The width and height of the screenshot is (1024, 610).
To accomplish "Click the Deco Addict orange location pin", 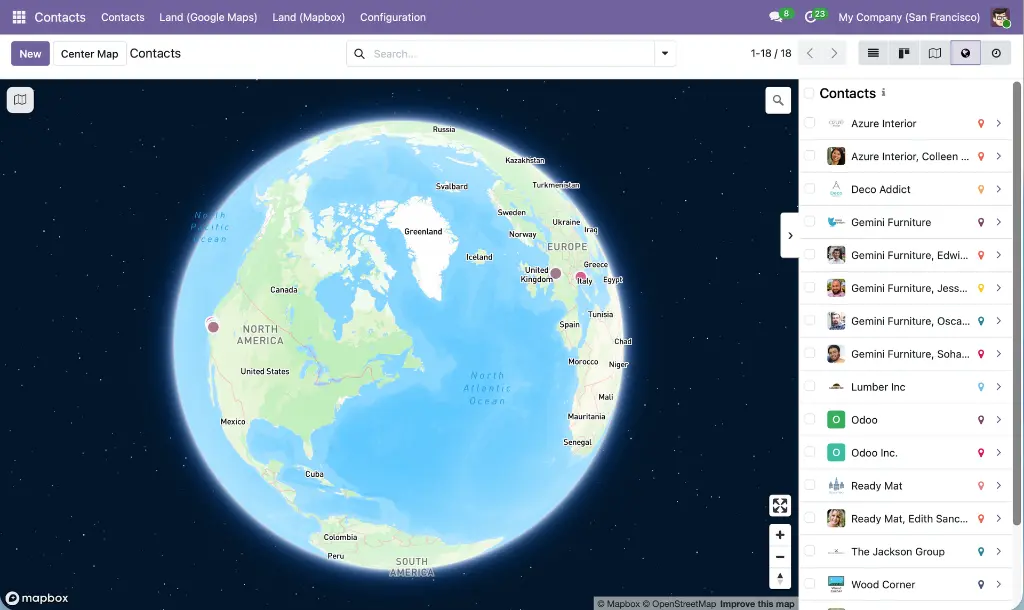I will [x=980, y=189].
